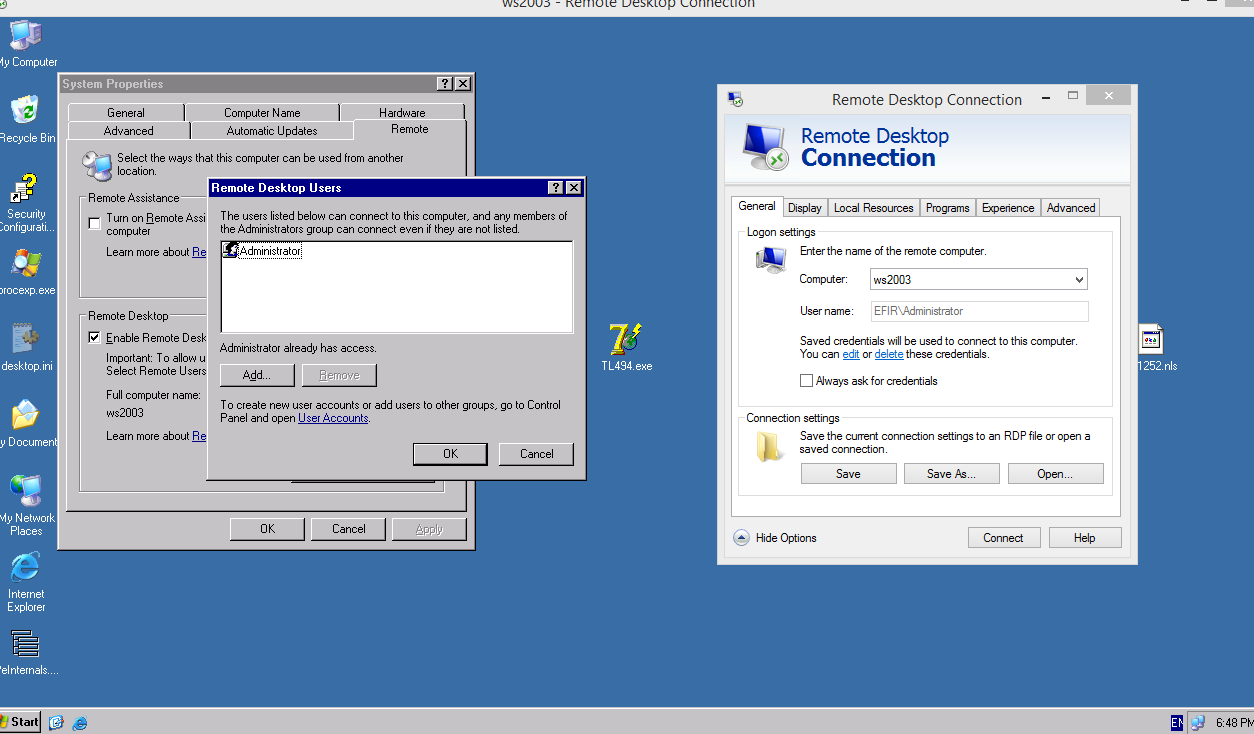Launch Internet Explorer desktop icon

(25, 568)
